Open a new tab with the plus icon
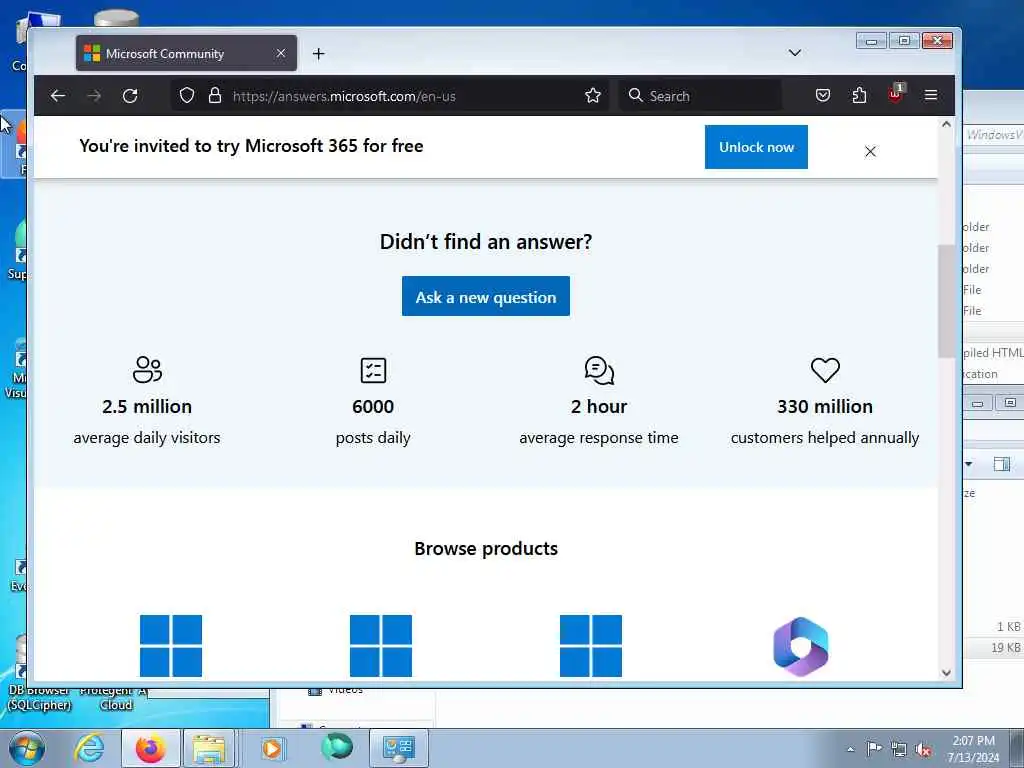Screen dimensions: 1024x768 pos(319,54)
